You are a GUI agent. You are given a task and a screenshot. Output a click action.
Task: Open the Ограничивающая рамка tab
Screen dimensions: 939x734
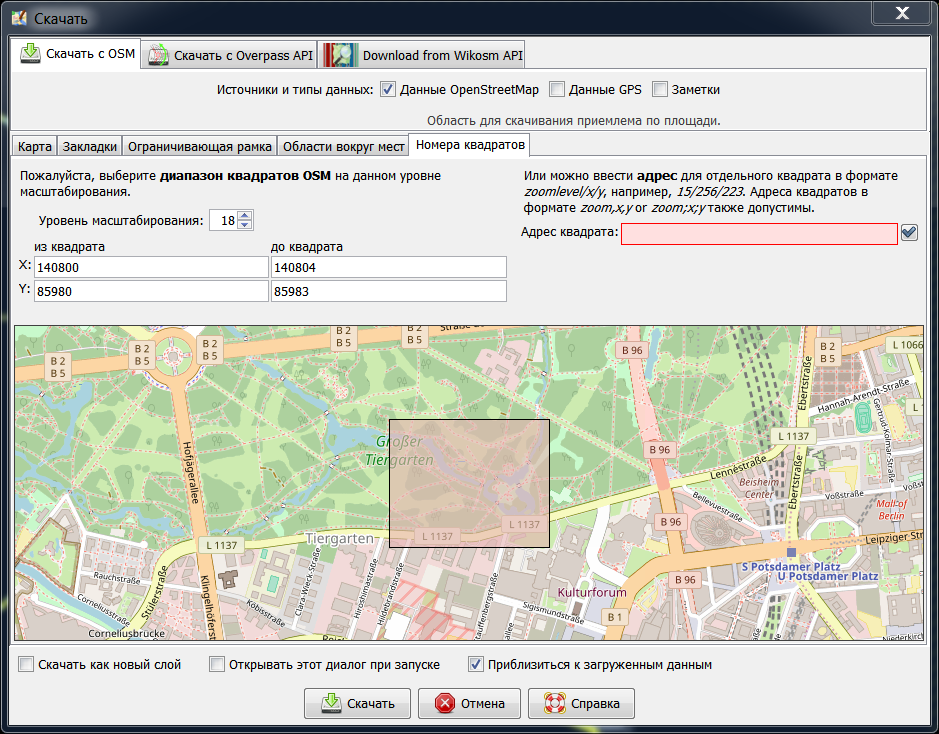(x=196, y=145)
